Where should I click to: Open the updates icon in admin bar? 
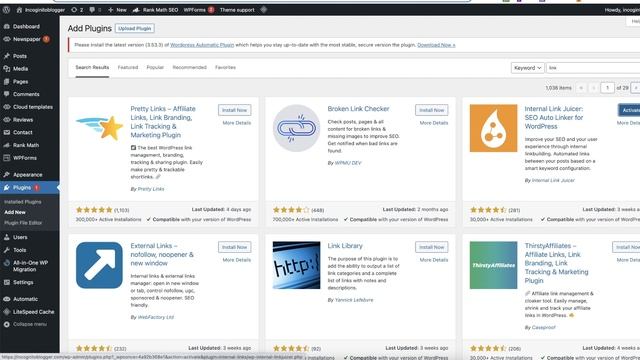(77, 10)
